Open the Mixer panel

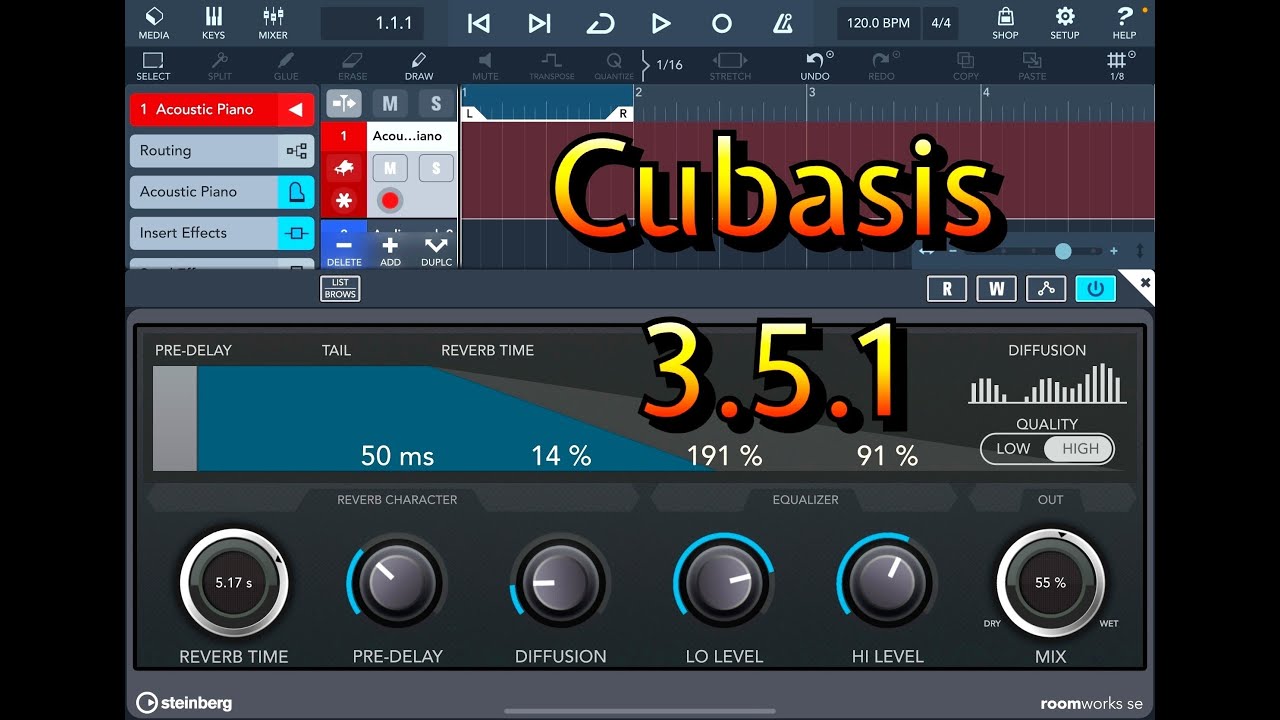tap(273, 23)
